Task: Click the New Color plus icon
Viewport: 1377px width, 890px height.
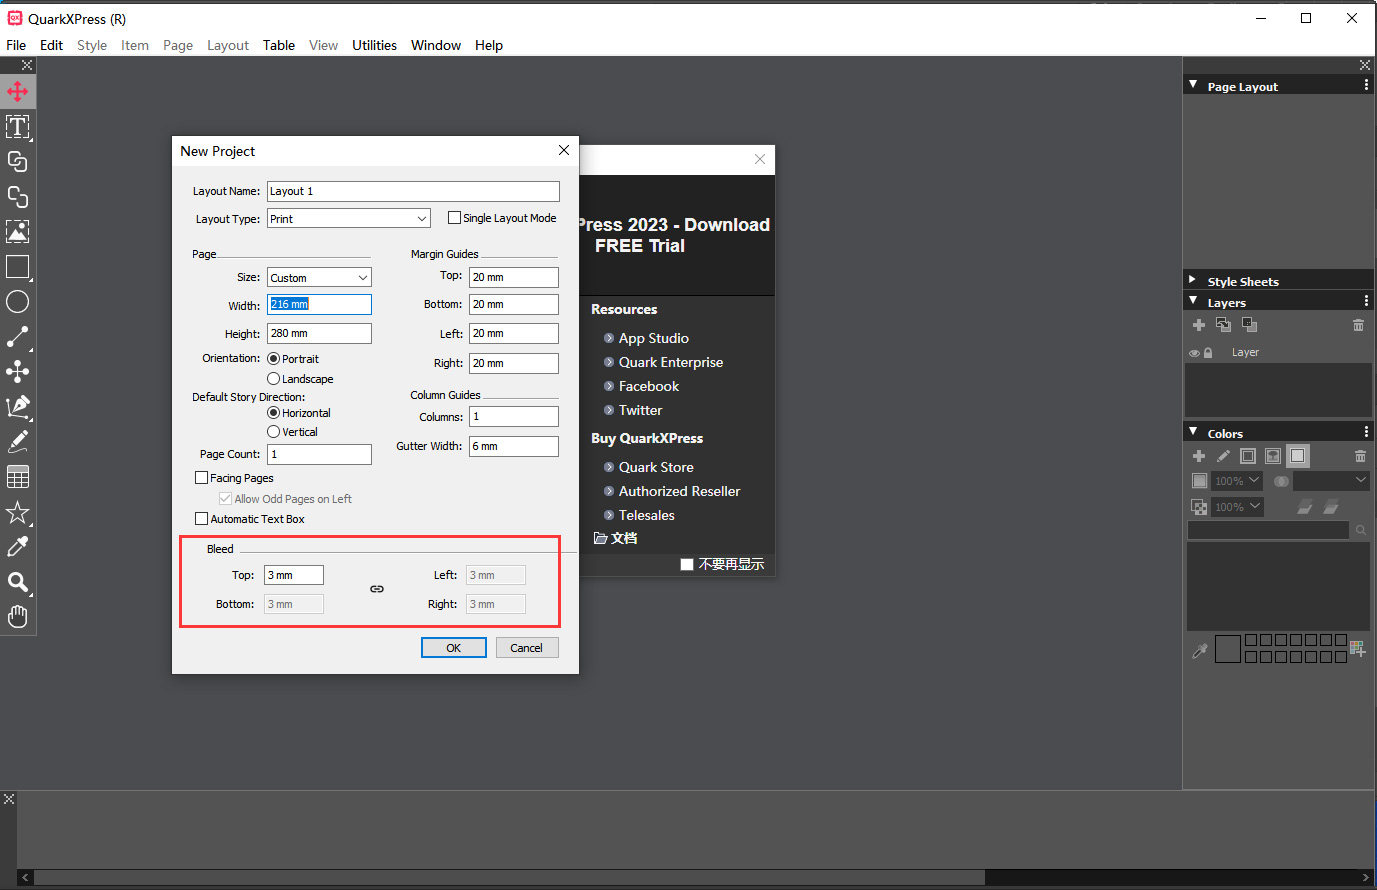Action: (x=1199, y=456)
